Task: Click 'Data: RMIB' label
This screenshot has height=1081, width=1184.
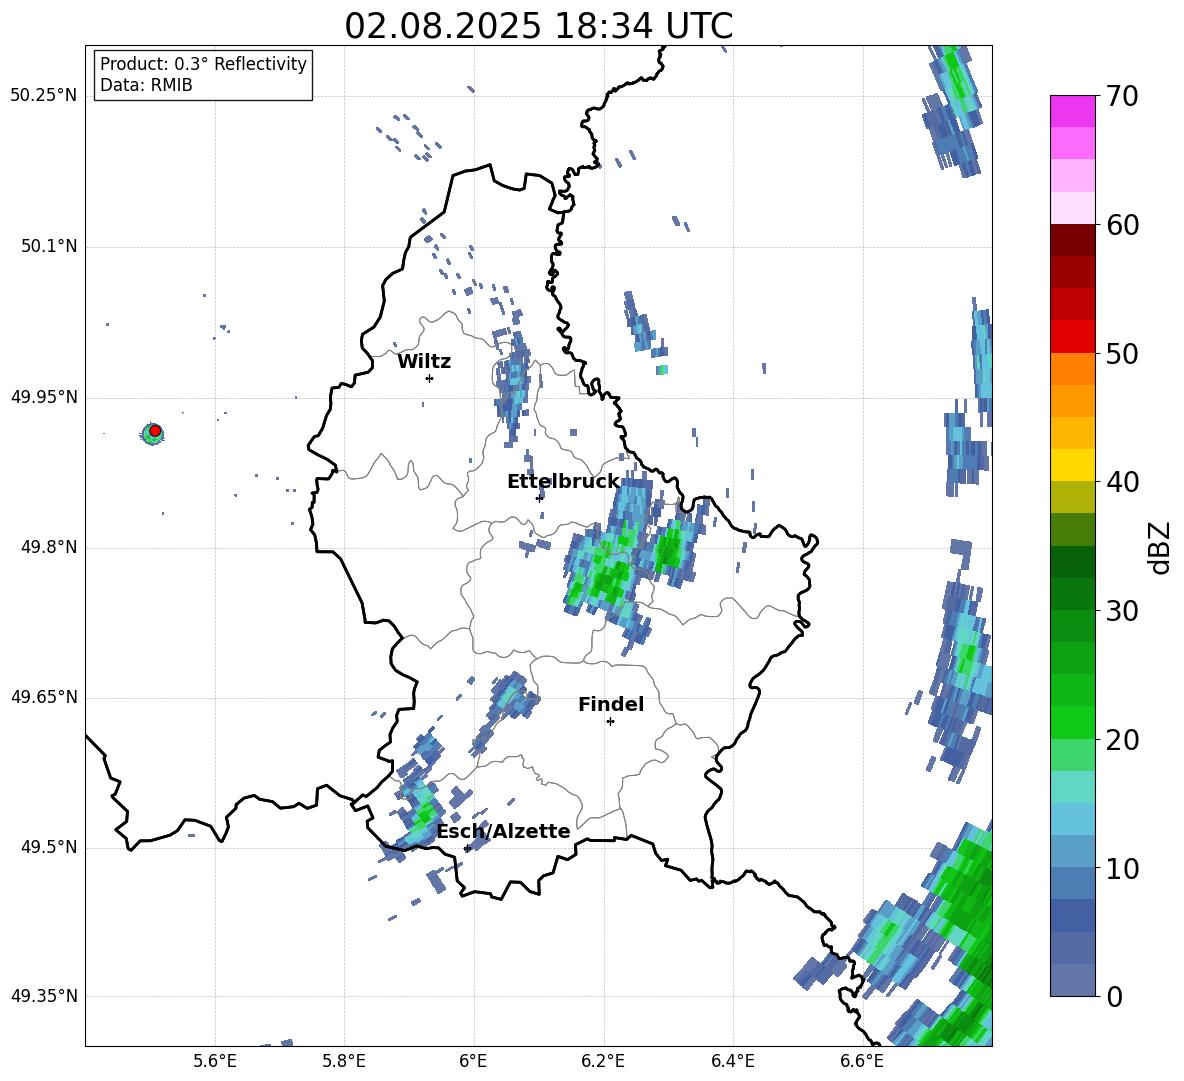Action: coord(146,85)
